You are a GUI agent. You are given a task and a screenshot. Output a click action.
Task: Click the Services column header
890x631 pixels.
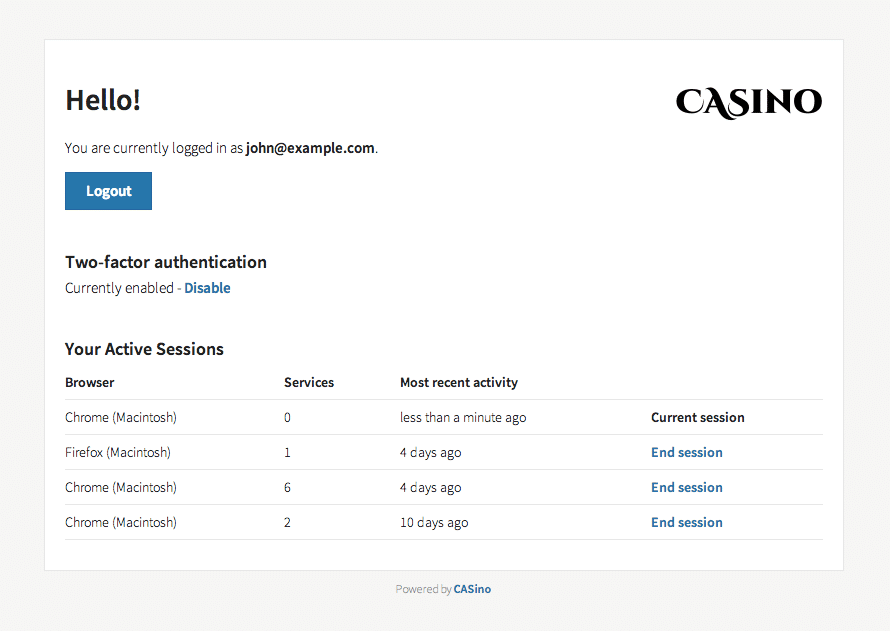pos(309,382)
